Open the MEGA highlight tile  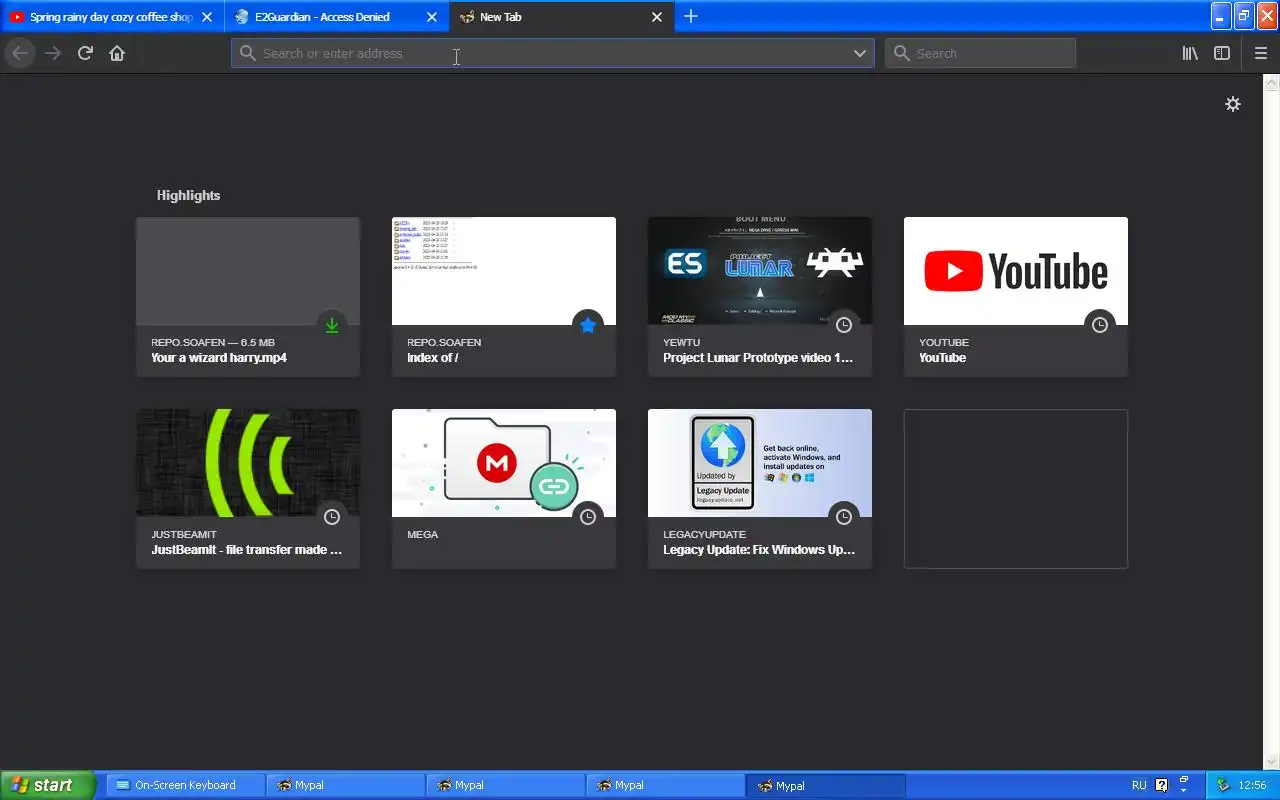[504, 489]
